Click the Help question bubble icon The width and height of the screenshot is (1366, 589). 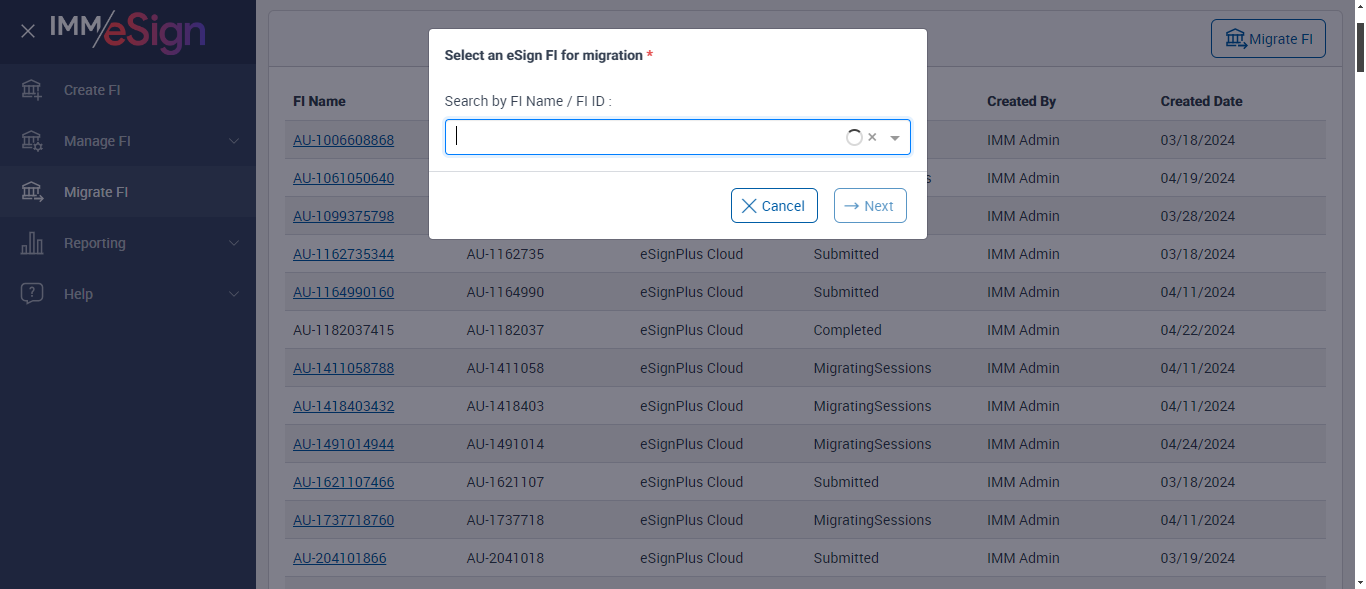tap(32, 294)
